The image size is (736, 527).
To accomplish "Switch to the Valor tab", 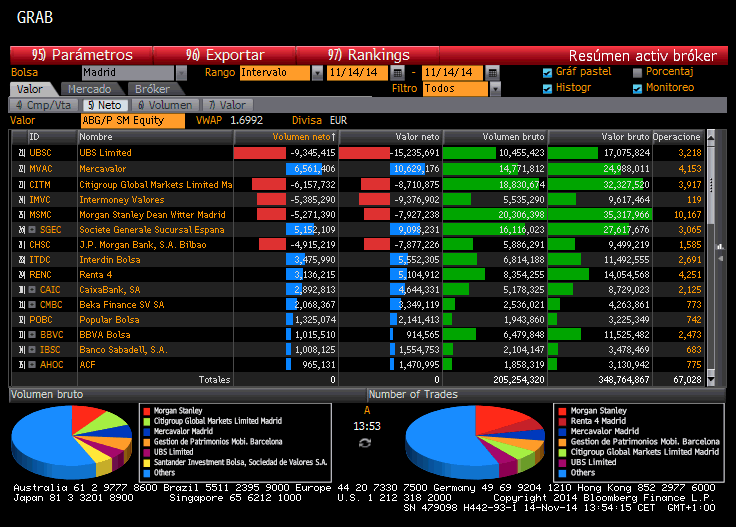I will point(30,89).
